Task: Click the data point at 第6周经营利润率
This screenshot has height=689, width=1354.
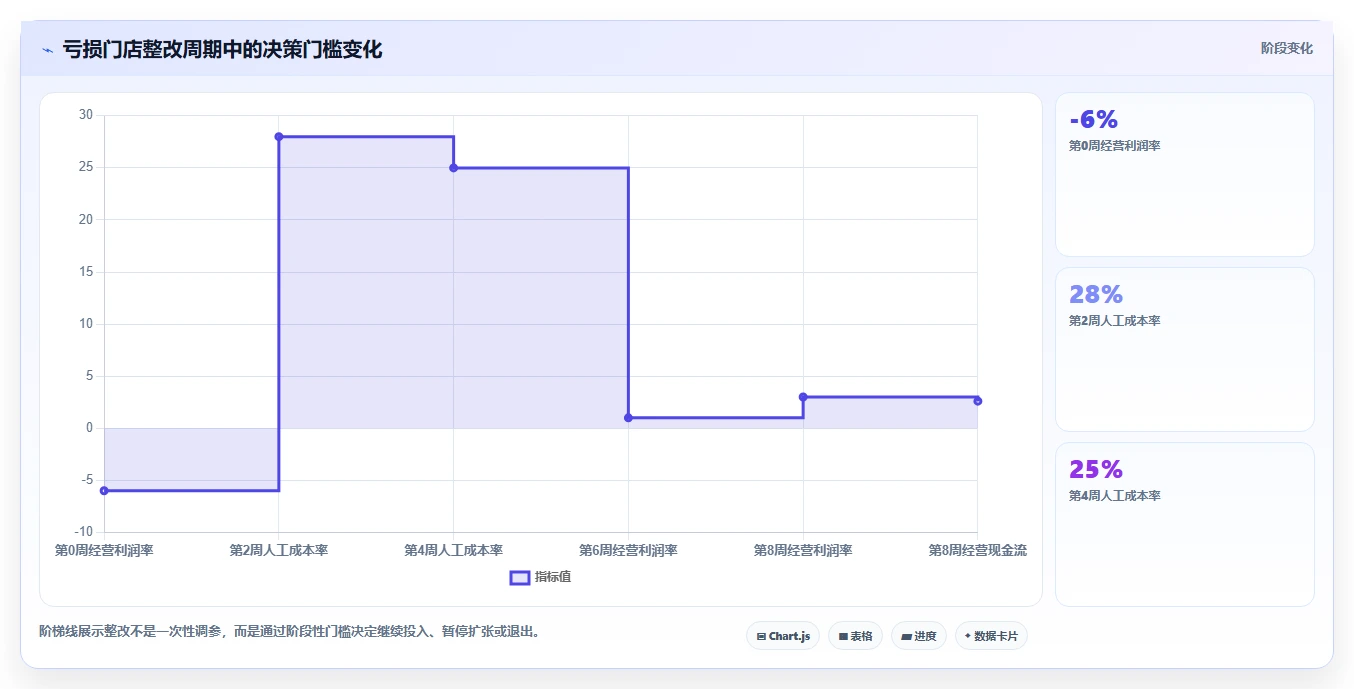Action: [628, 418]
